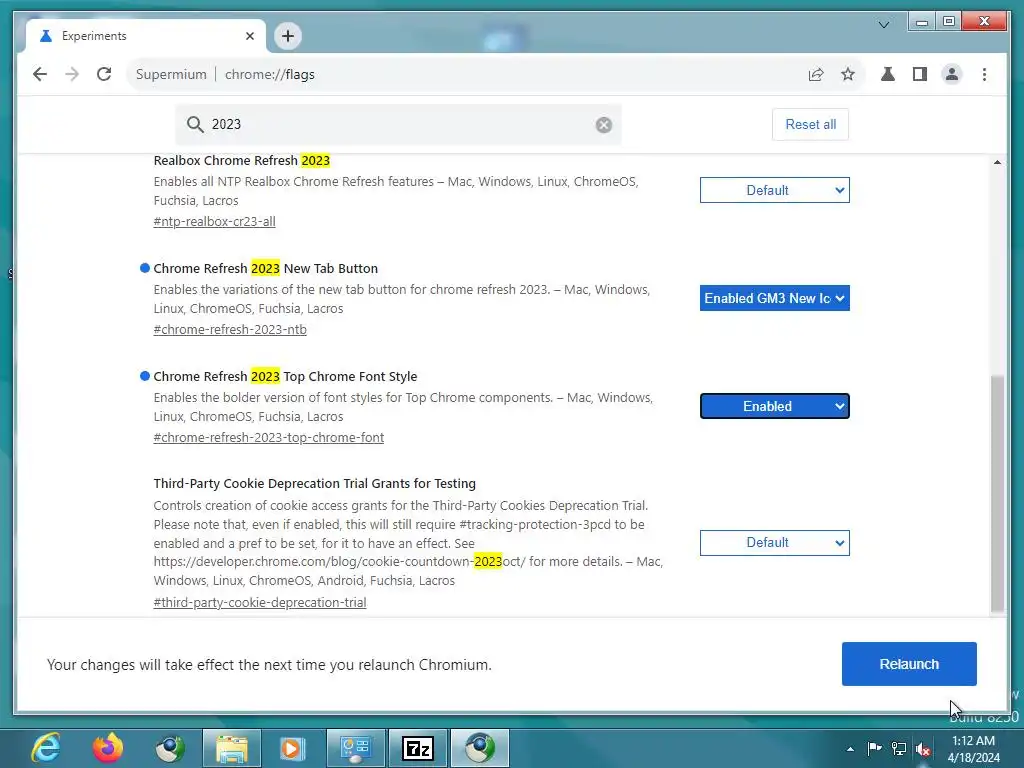Follow the #third-party-cookie-deprecation-trial link

coord(260,602)
